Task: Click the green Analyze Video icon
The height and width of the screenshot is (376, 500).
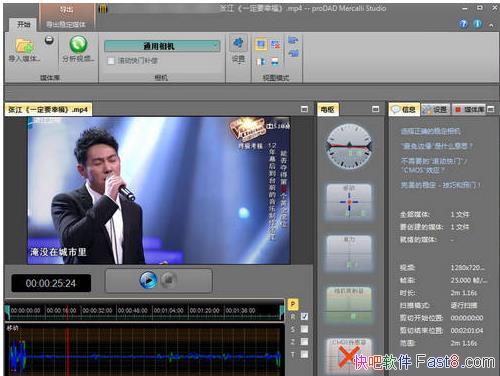Action: pyautogui.click(x=78, y=45)
